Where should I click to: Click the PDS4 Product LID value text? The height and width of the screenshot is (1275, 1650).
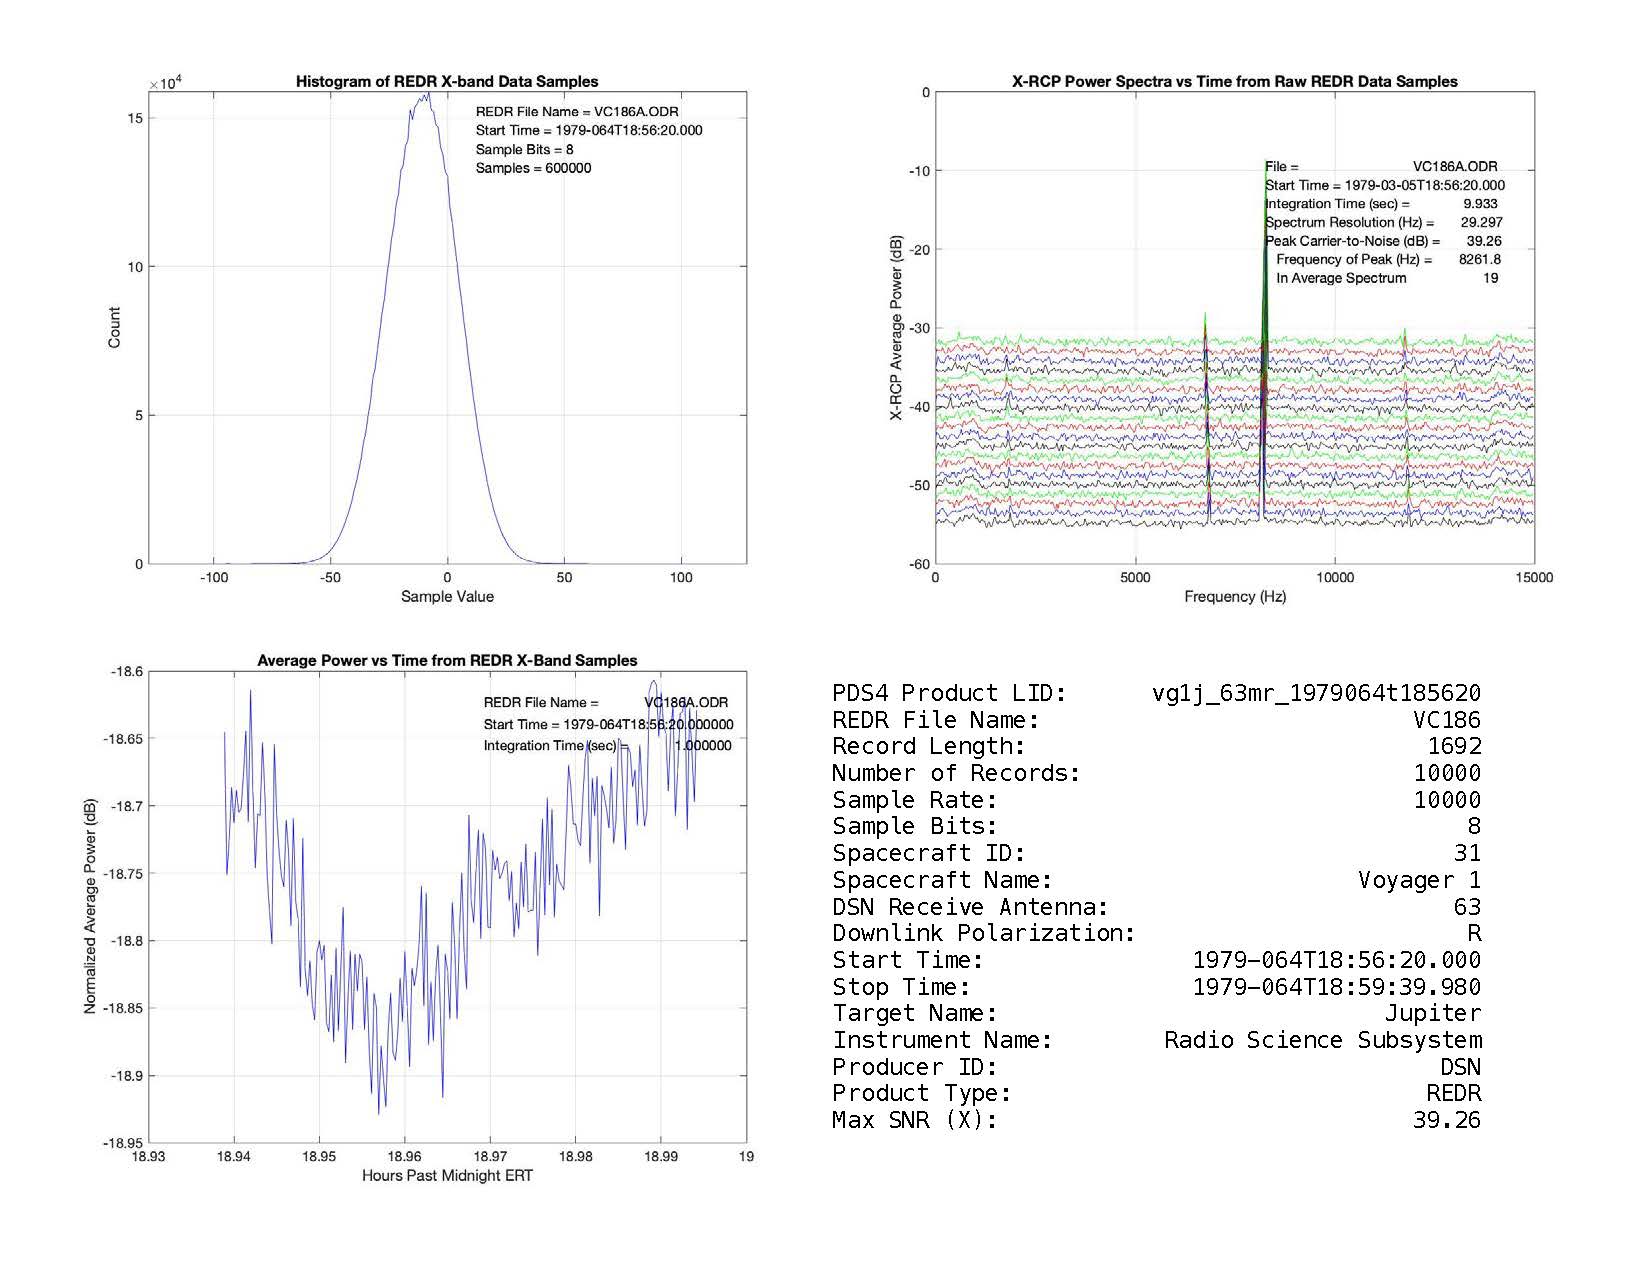[x=1316, y=693]
